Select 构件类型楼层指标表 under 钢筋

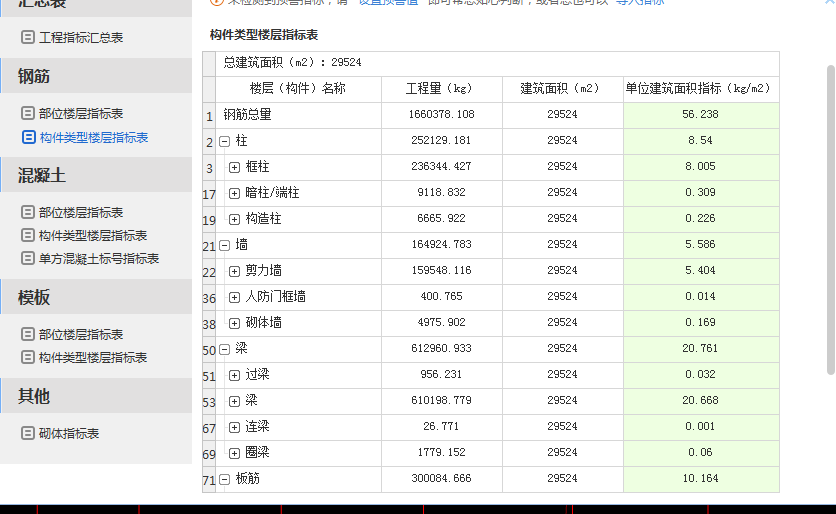93,138
